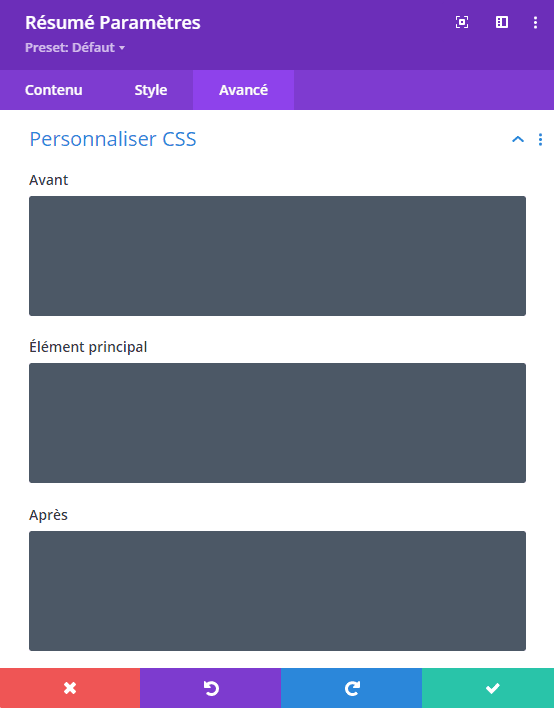Focus the Après CSS code field
554x708 pixels.
277,591
